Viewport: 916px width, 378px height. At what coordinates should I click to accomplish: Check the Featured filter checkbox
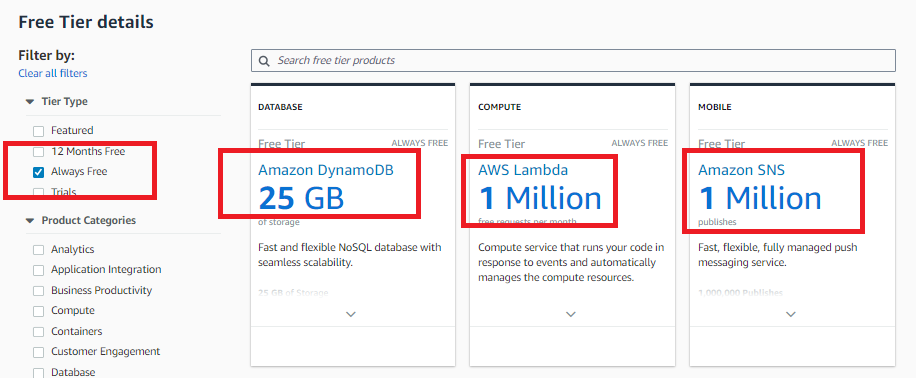click(39, 131)
